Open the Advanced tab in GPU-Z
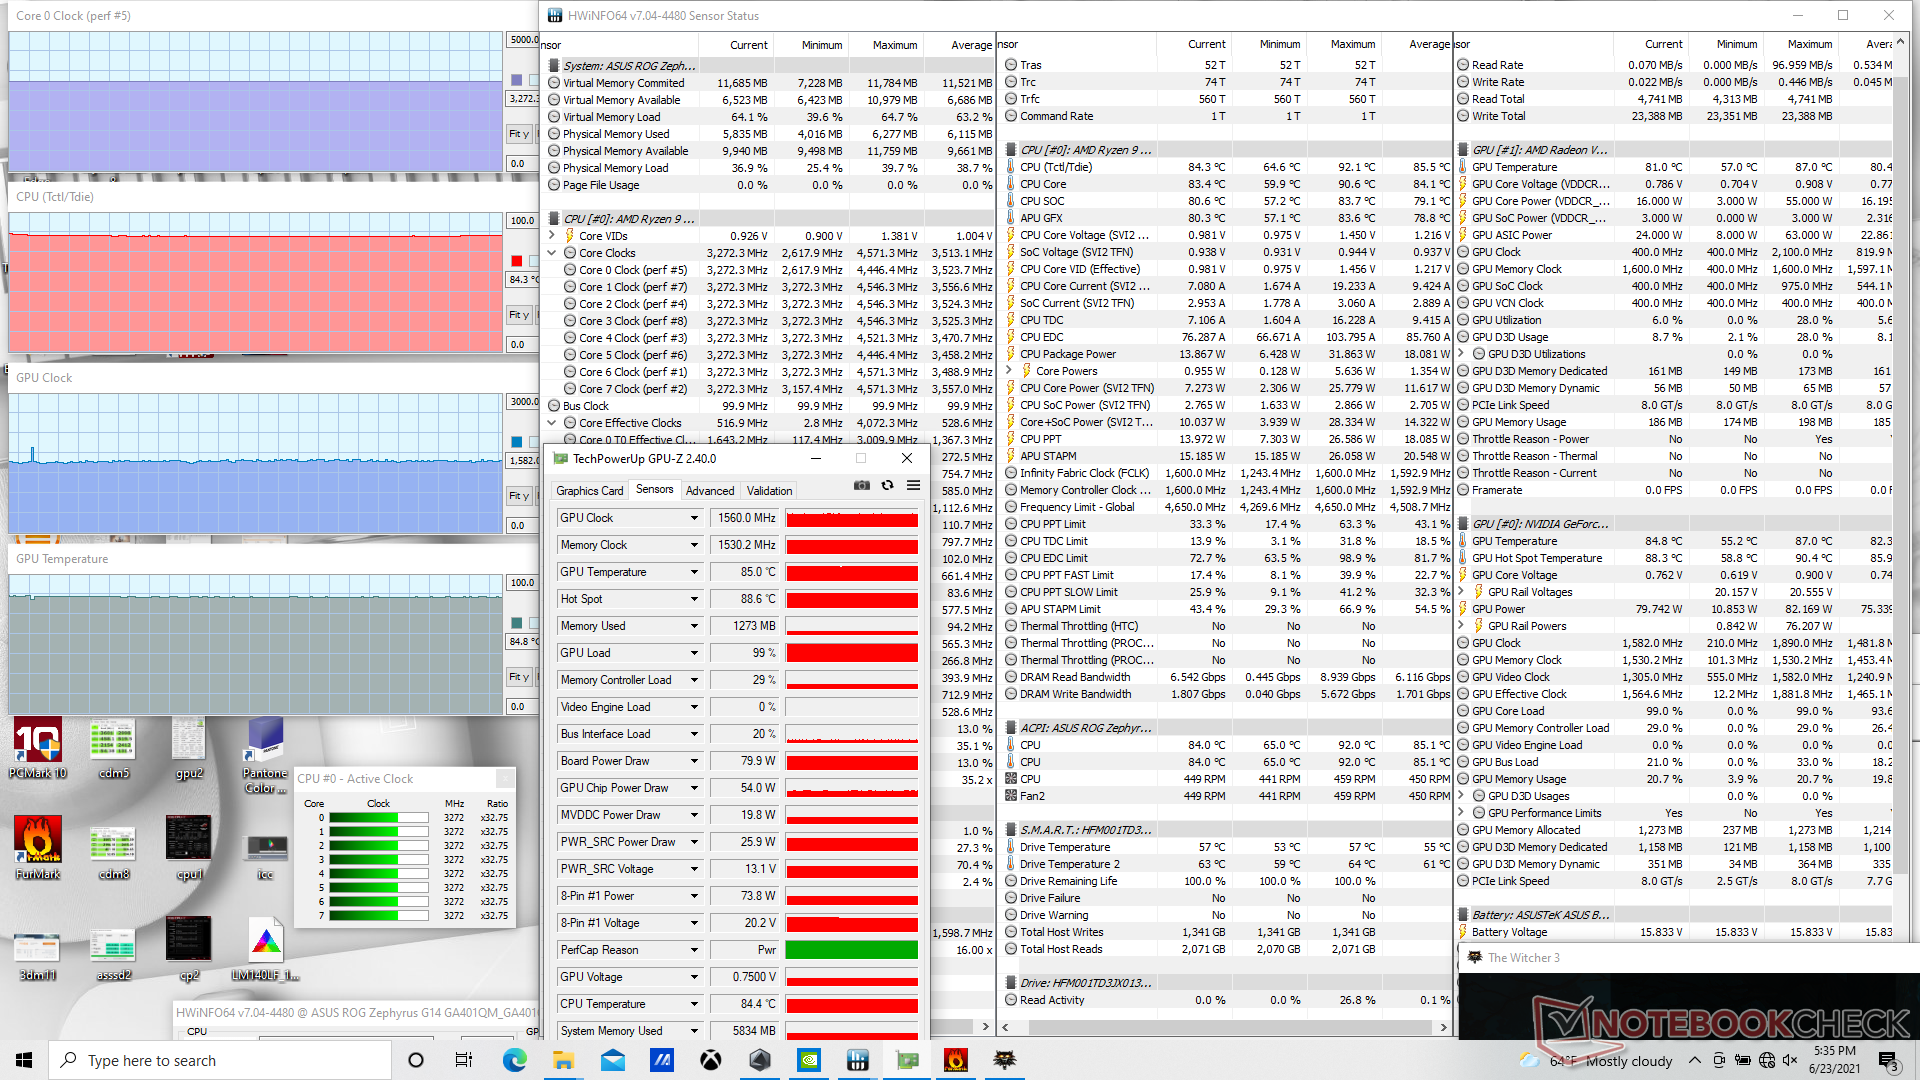Image resolution: width=1920 pixels, height=1080 pixels. (x=710, y=490)
